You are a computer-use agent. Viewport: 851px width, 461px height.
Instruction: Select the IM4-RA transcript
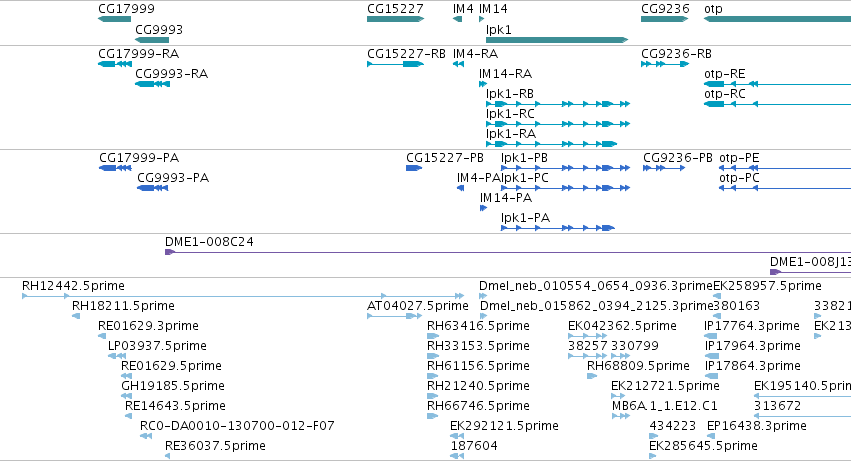[x=458, y=64]
